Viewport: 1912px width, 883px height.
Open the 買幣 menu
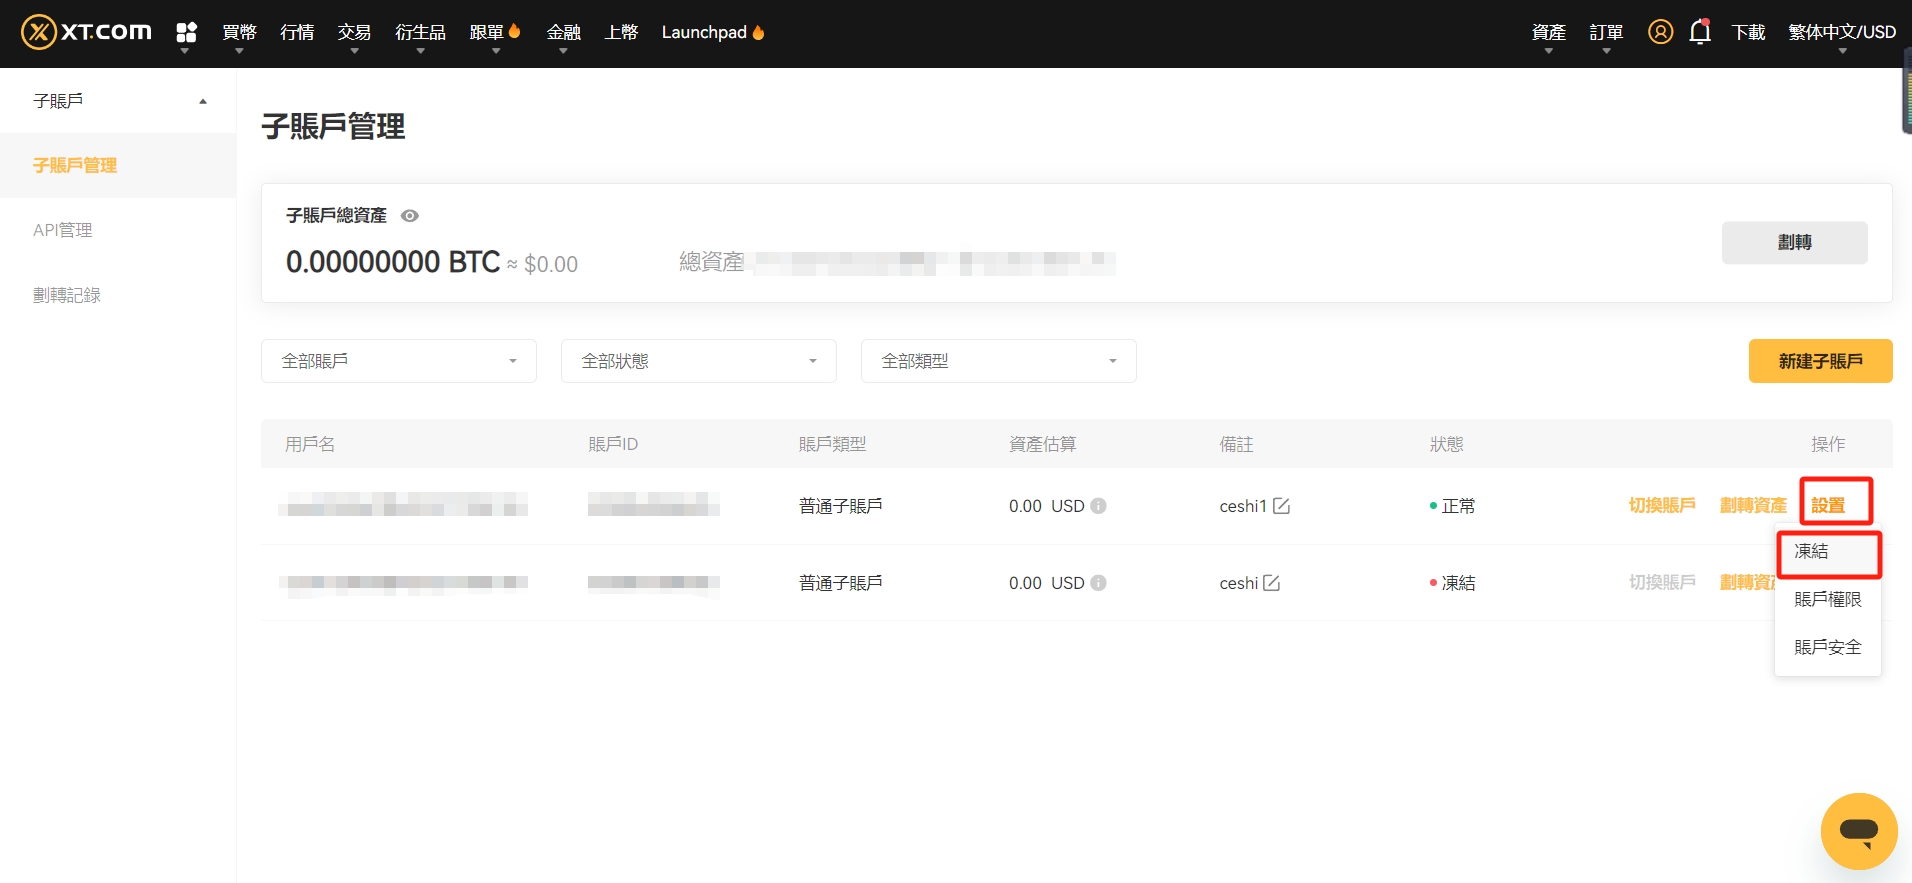(x=239, y=32)
